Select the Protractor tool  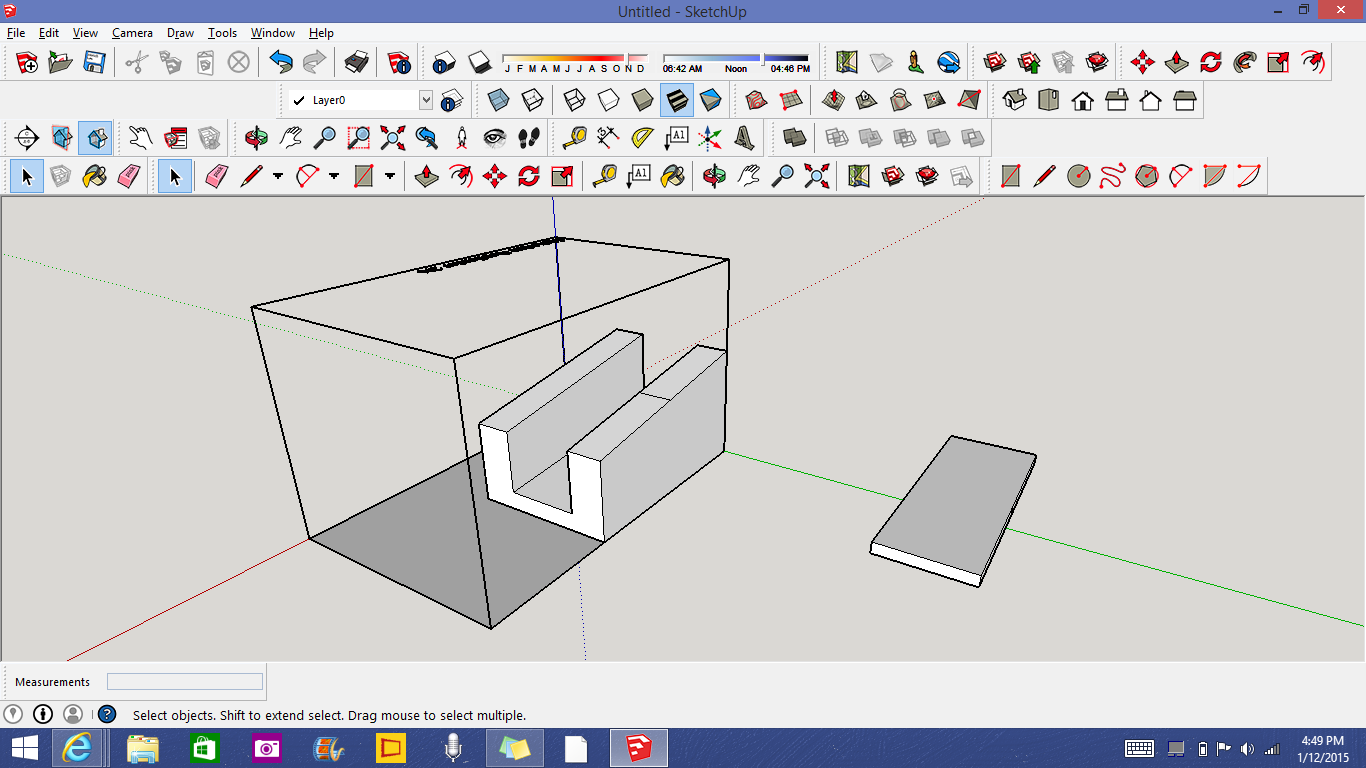tap(641, 138)
